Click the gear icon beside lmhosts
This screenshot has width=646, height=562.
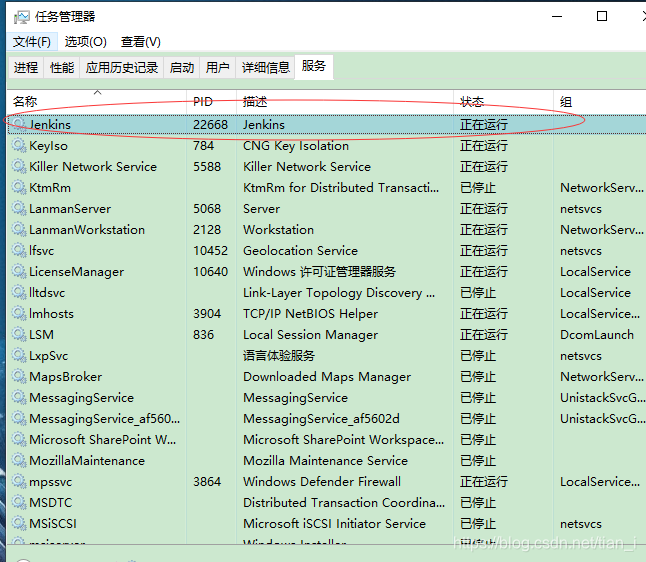coord(19,313)
